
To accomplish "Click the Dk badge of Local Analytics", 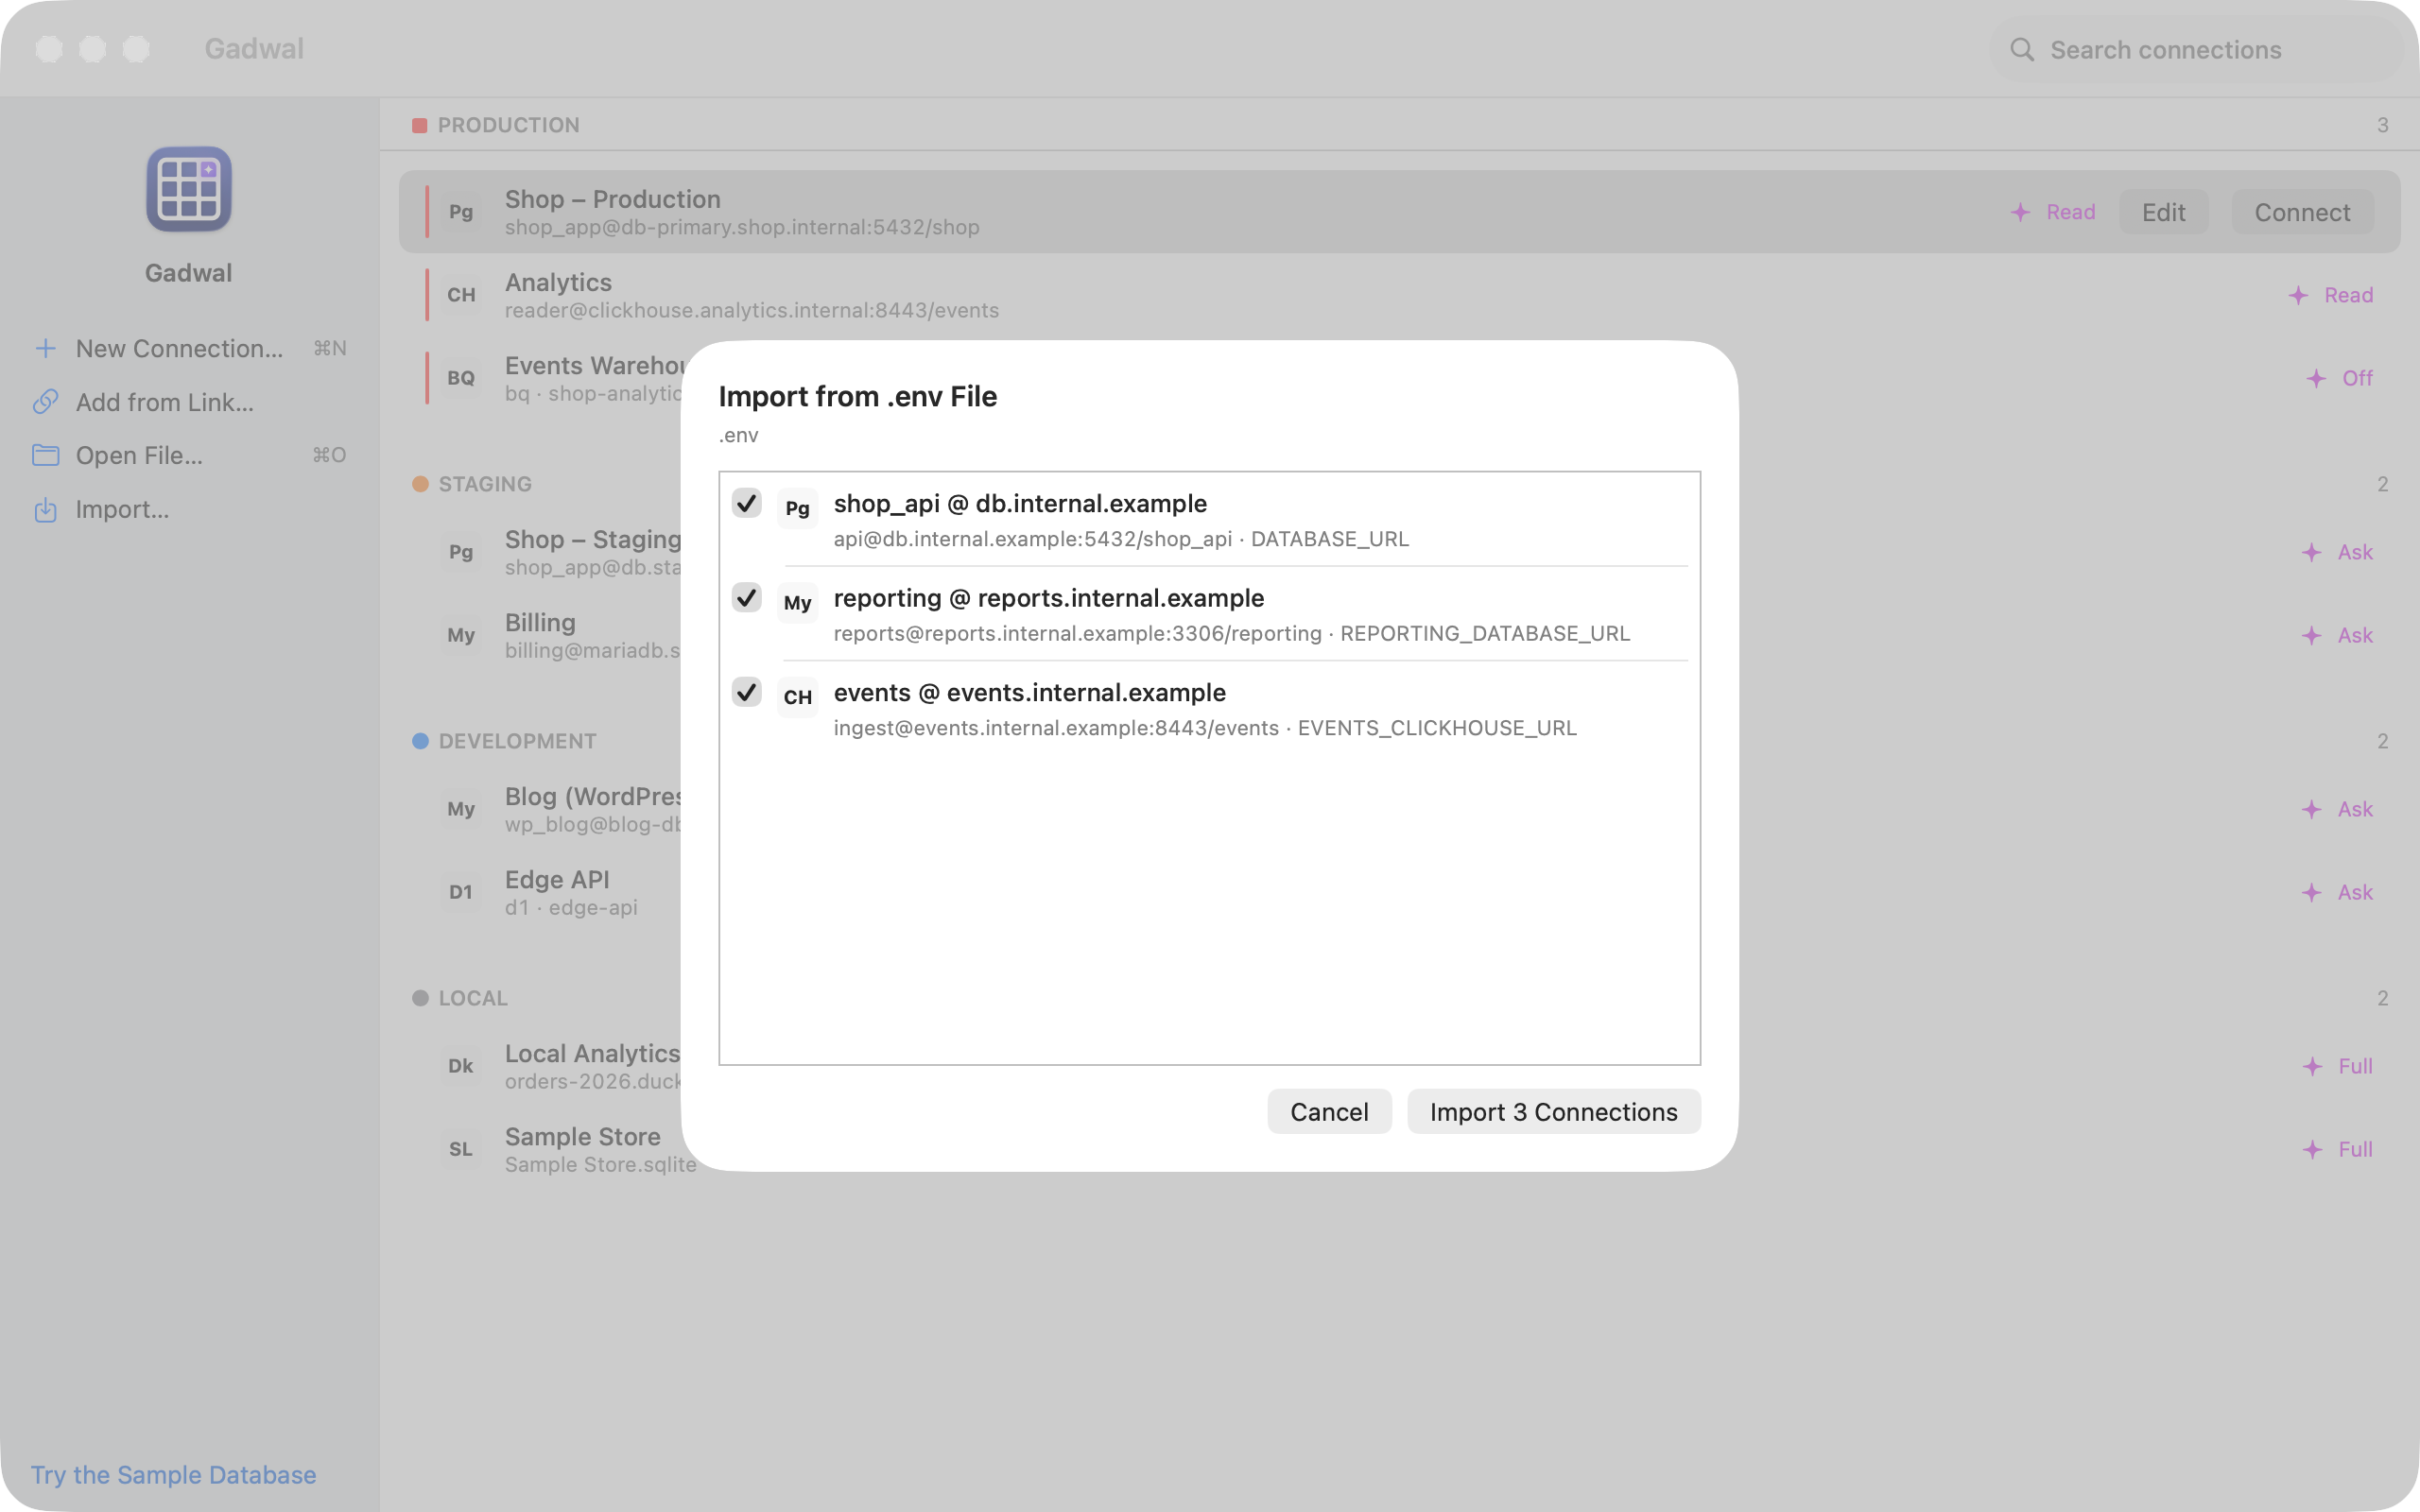I will 461,1066.
